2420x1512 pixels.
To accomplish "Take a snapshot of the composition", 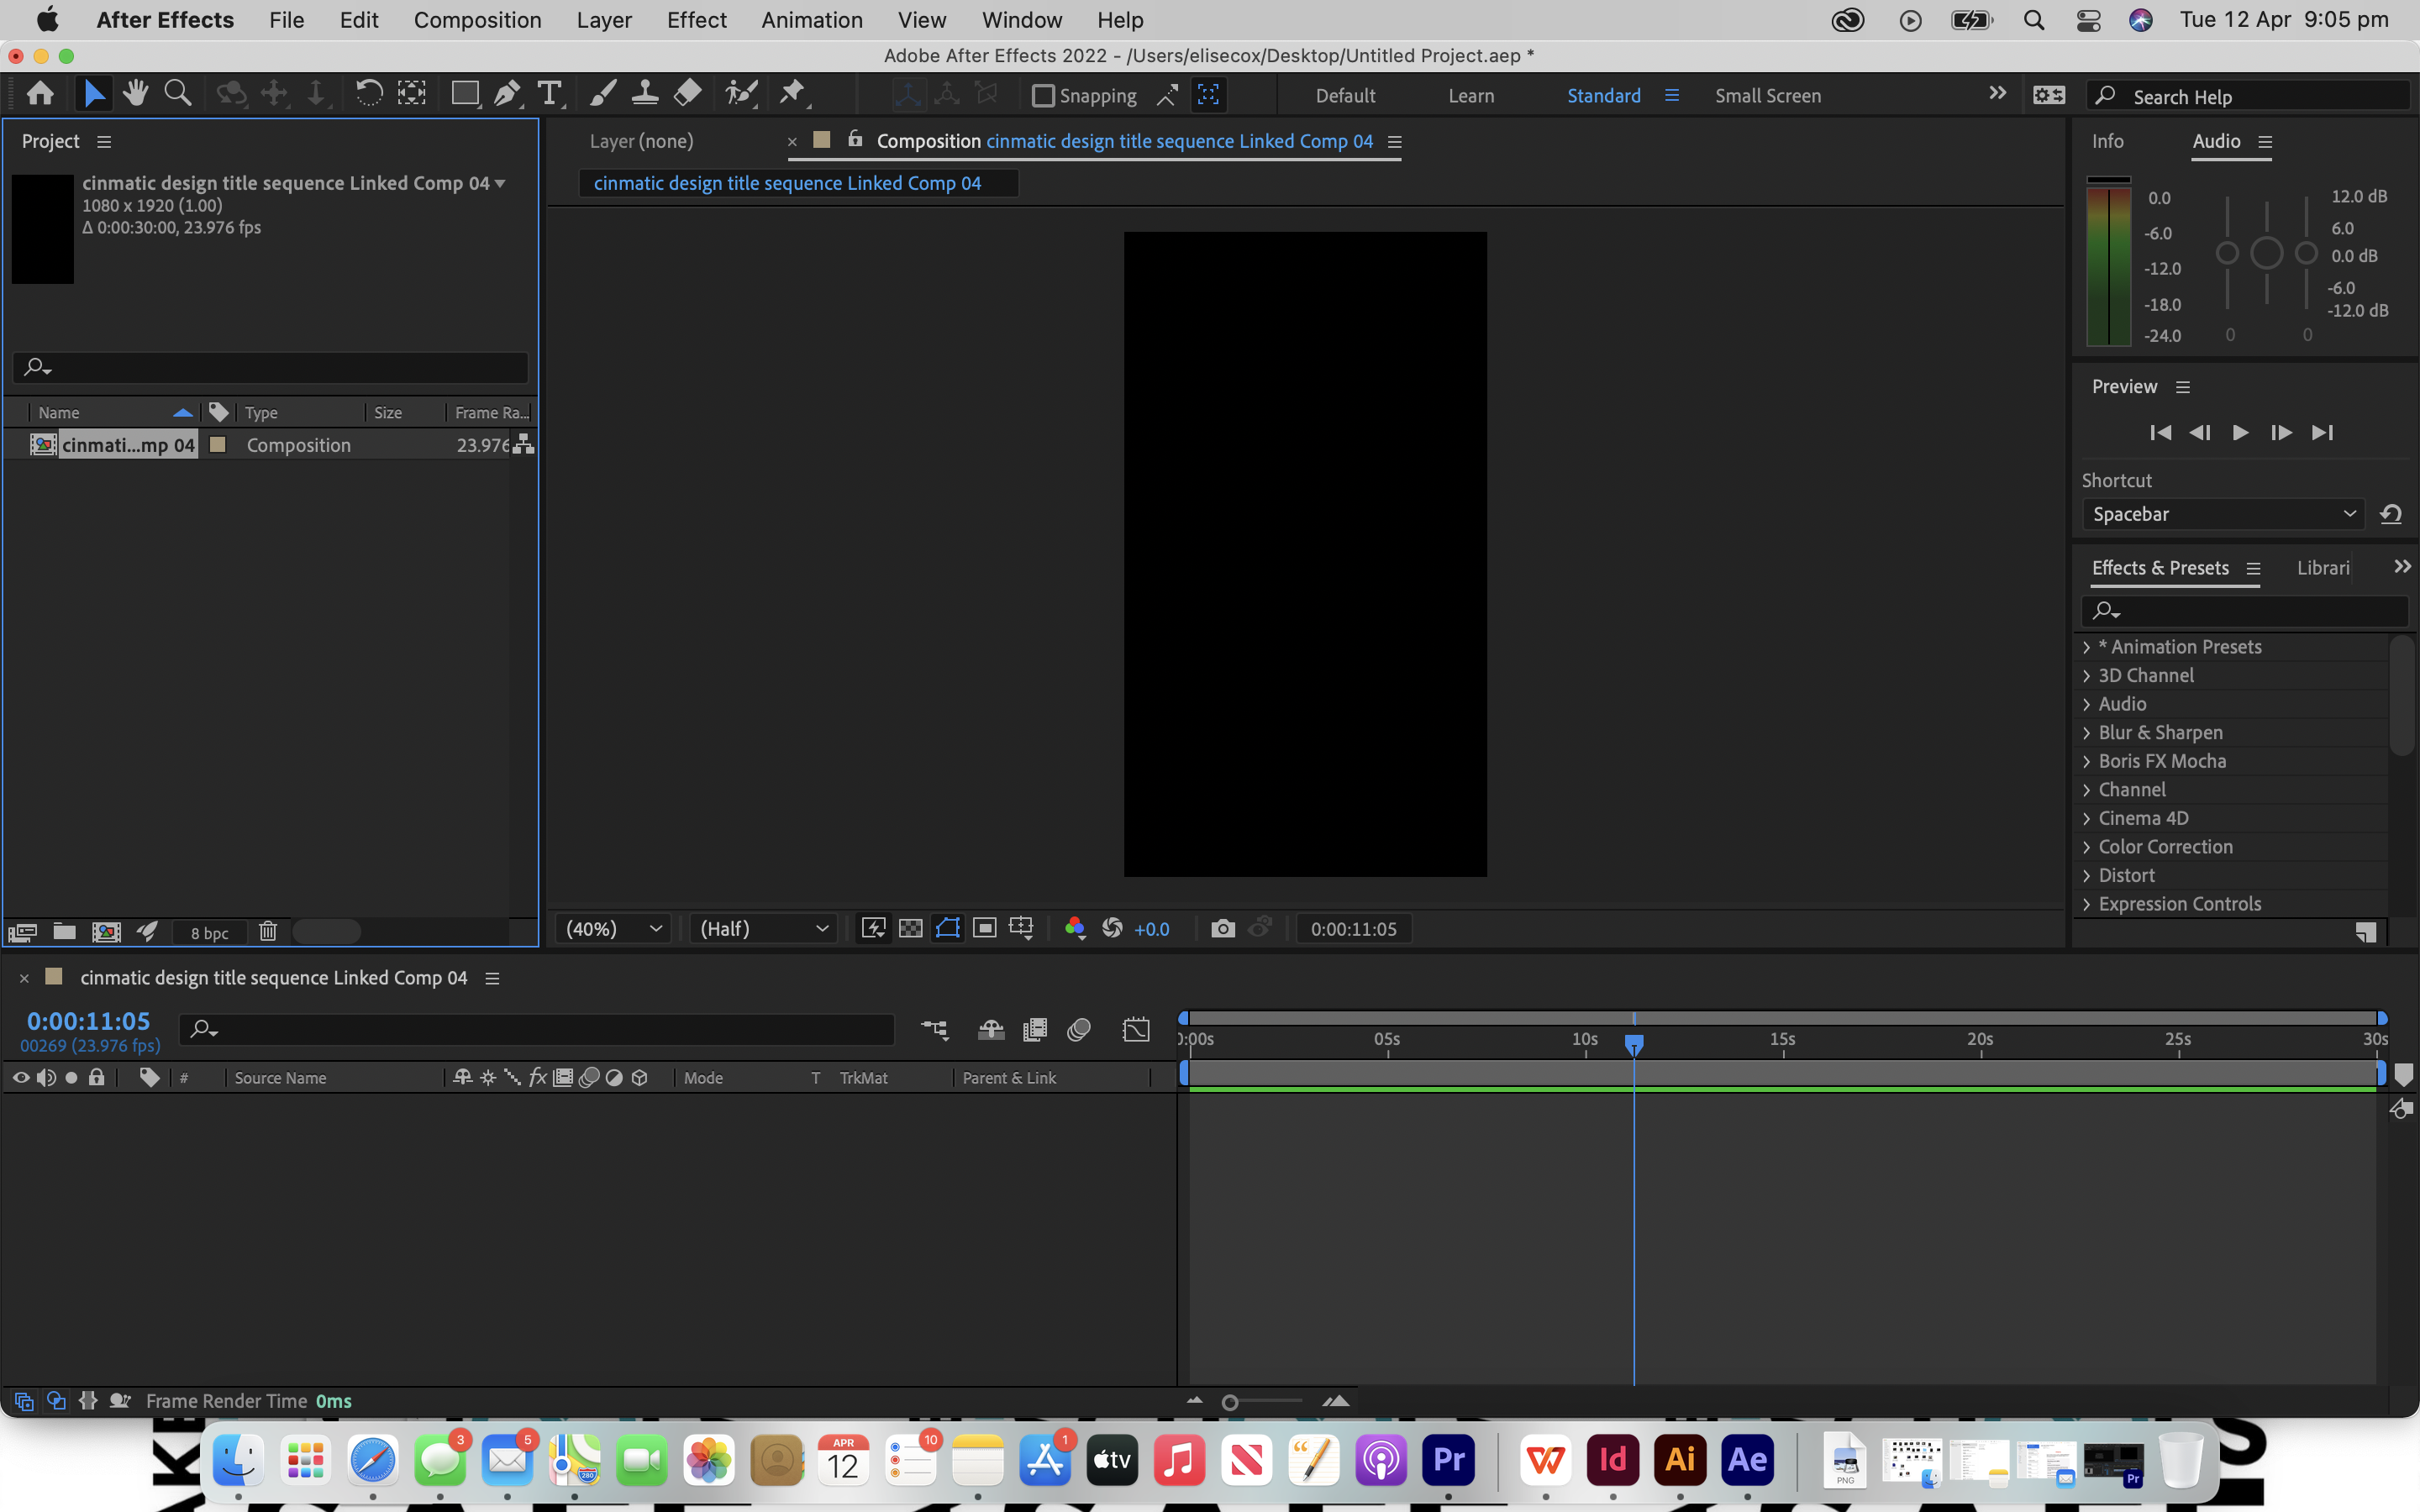I will (x=1223, y=928).
